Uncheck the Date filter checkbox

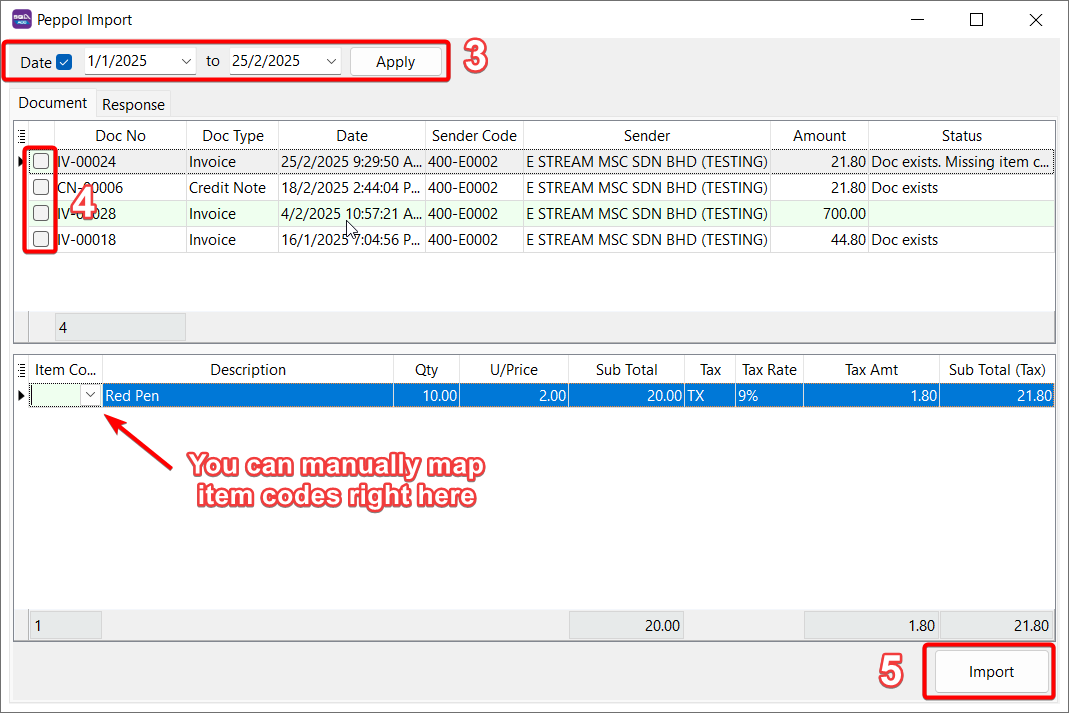point(64,62)
